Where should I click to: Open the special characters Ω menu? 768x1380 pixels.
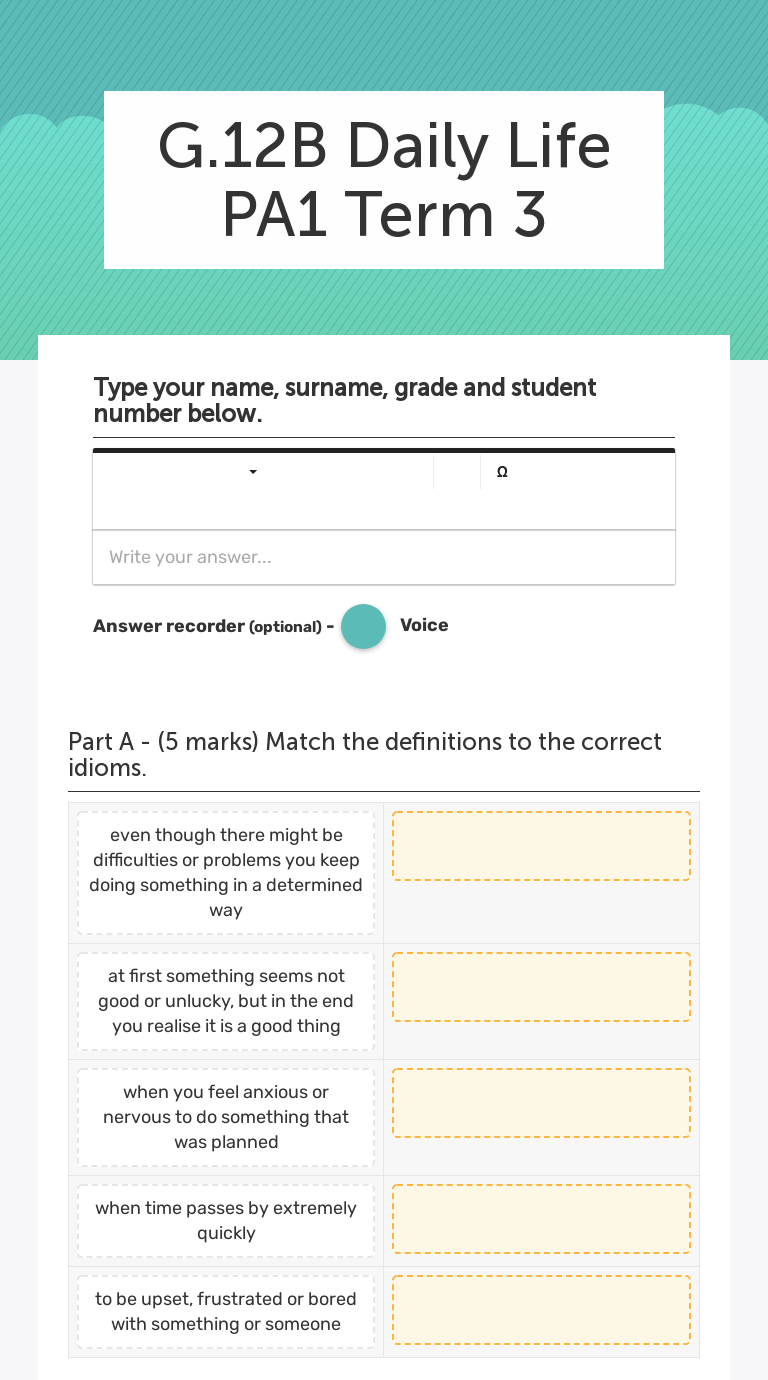point(502,471)
